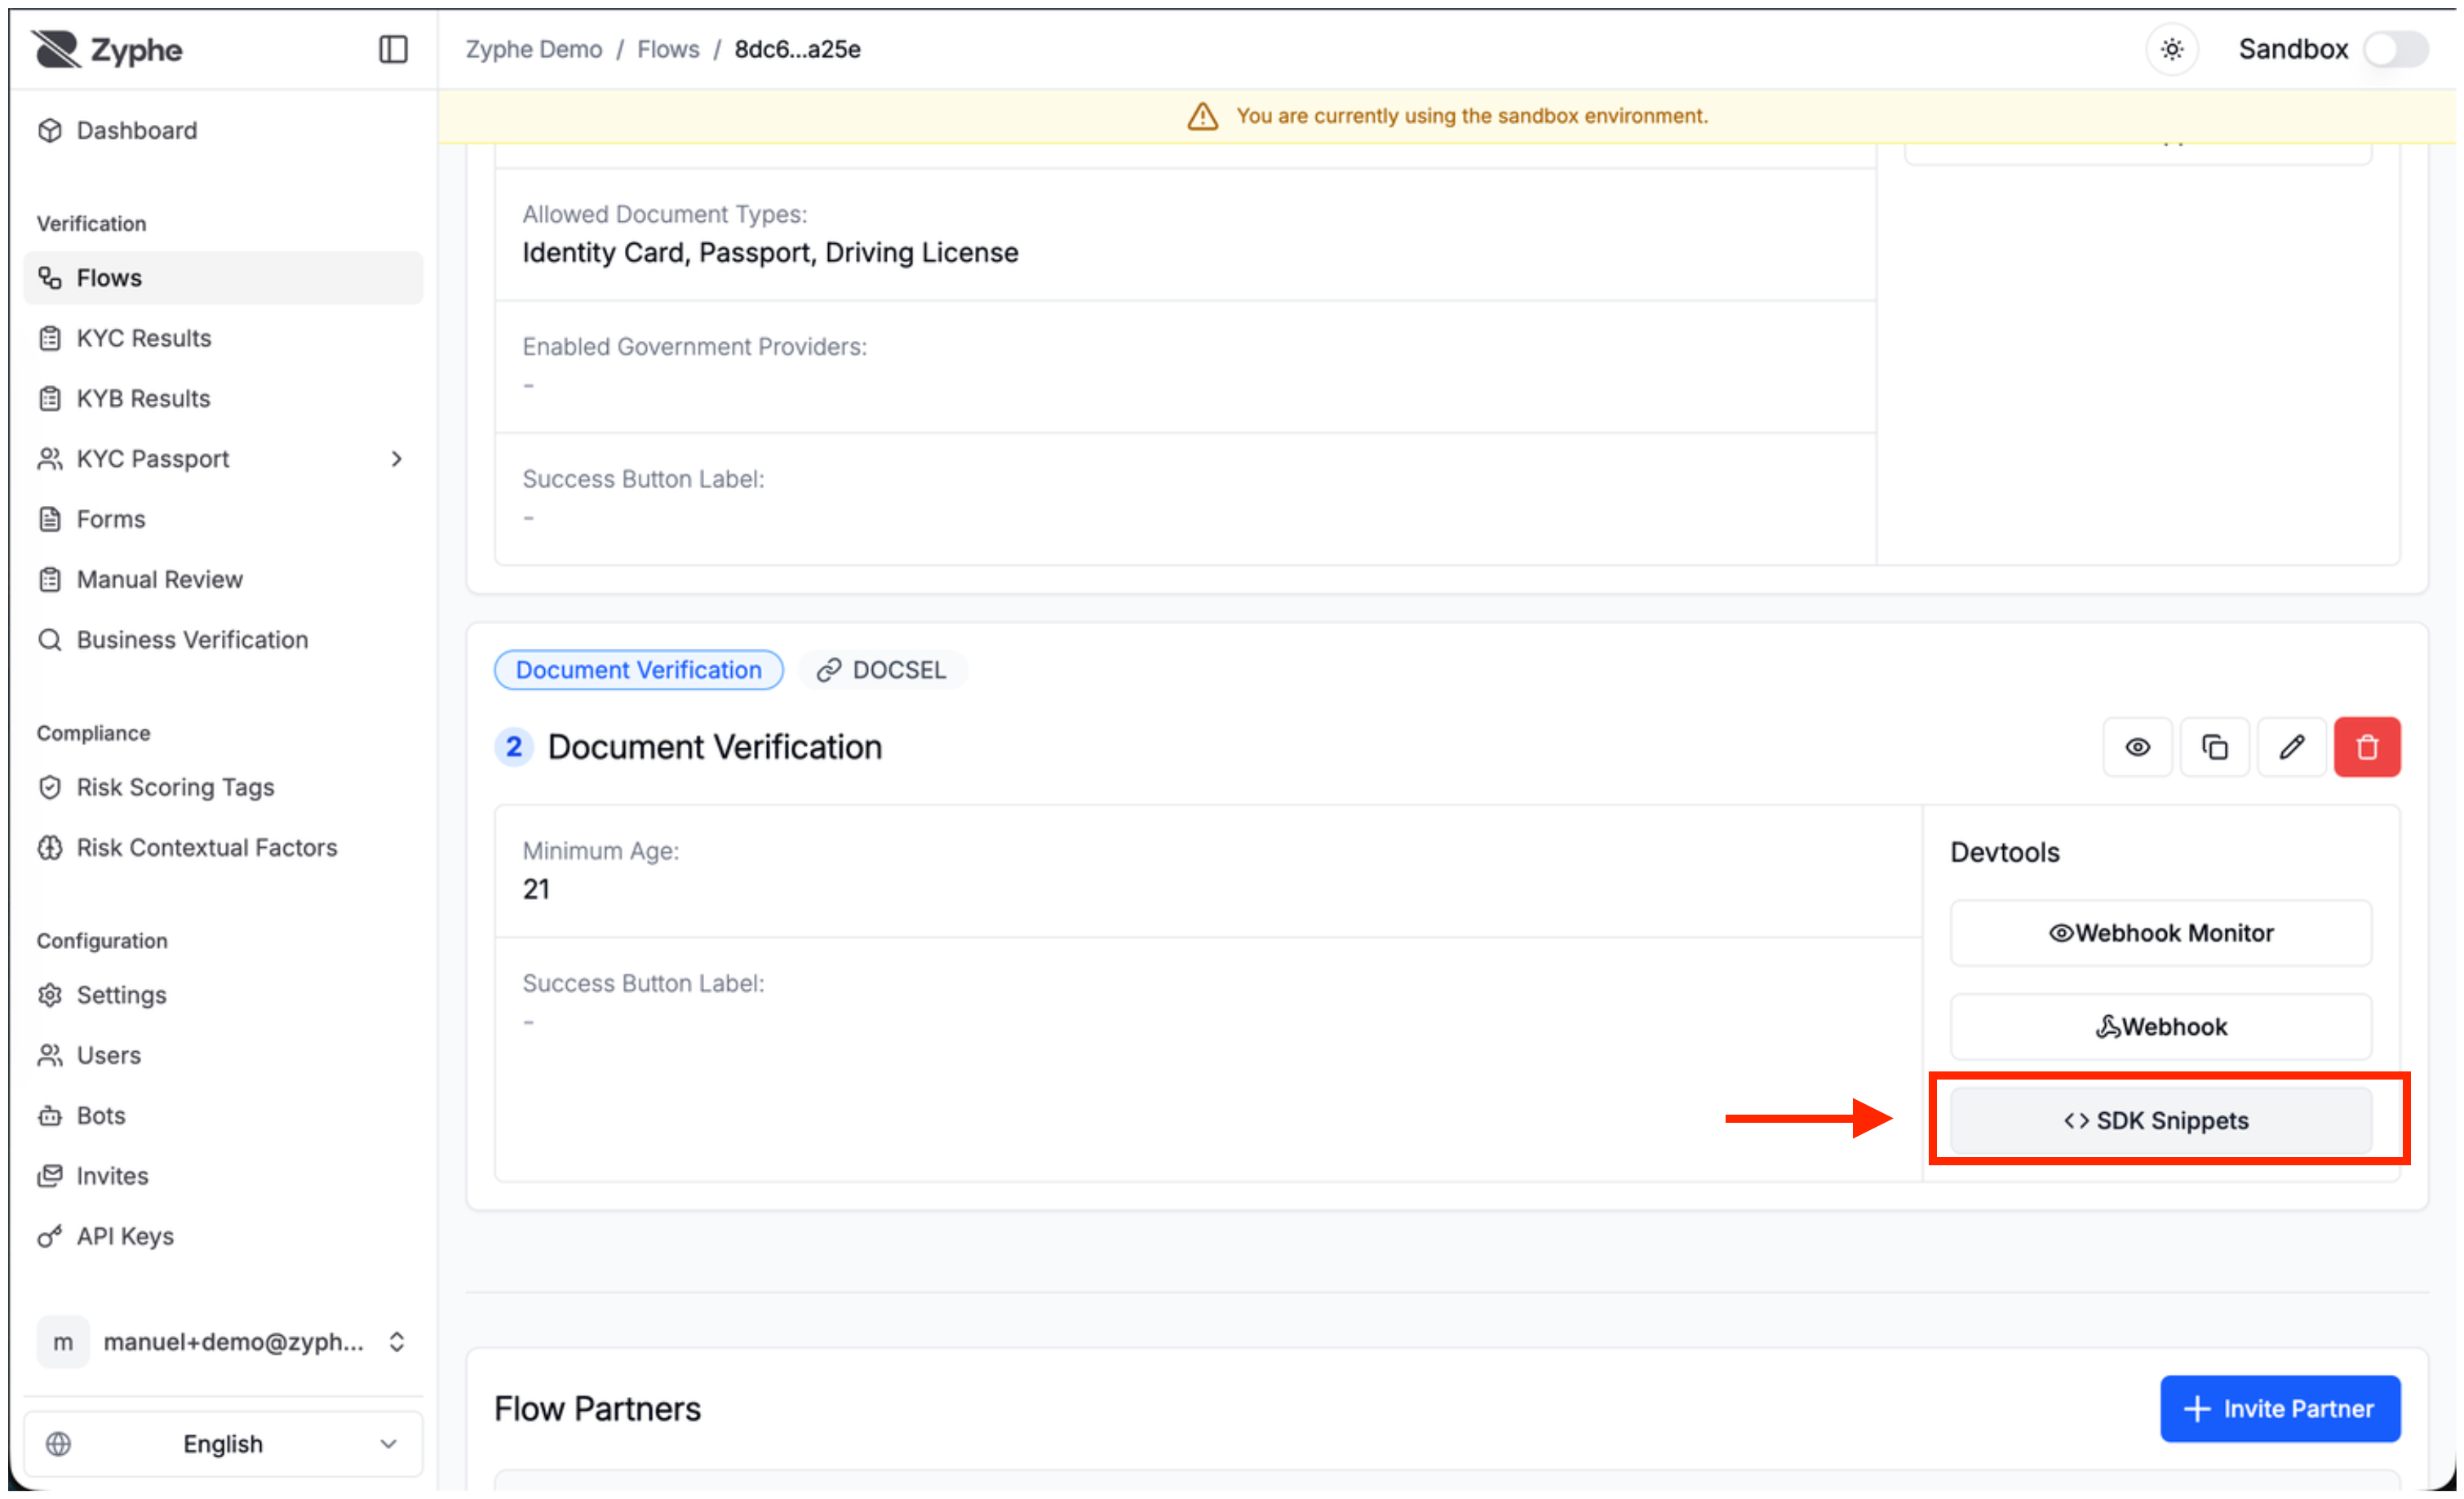Click the Bots robot icon
Image resolution: width=2464 pixels, height=1499 pixels.
(50, 1115)
